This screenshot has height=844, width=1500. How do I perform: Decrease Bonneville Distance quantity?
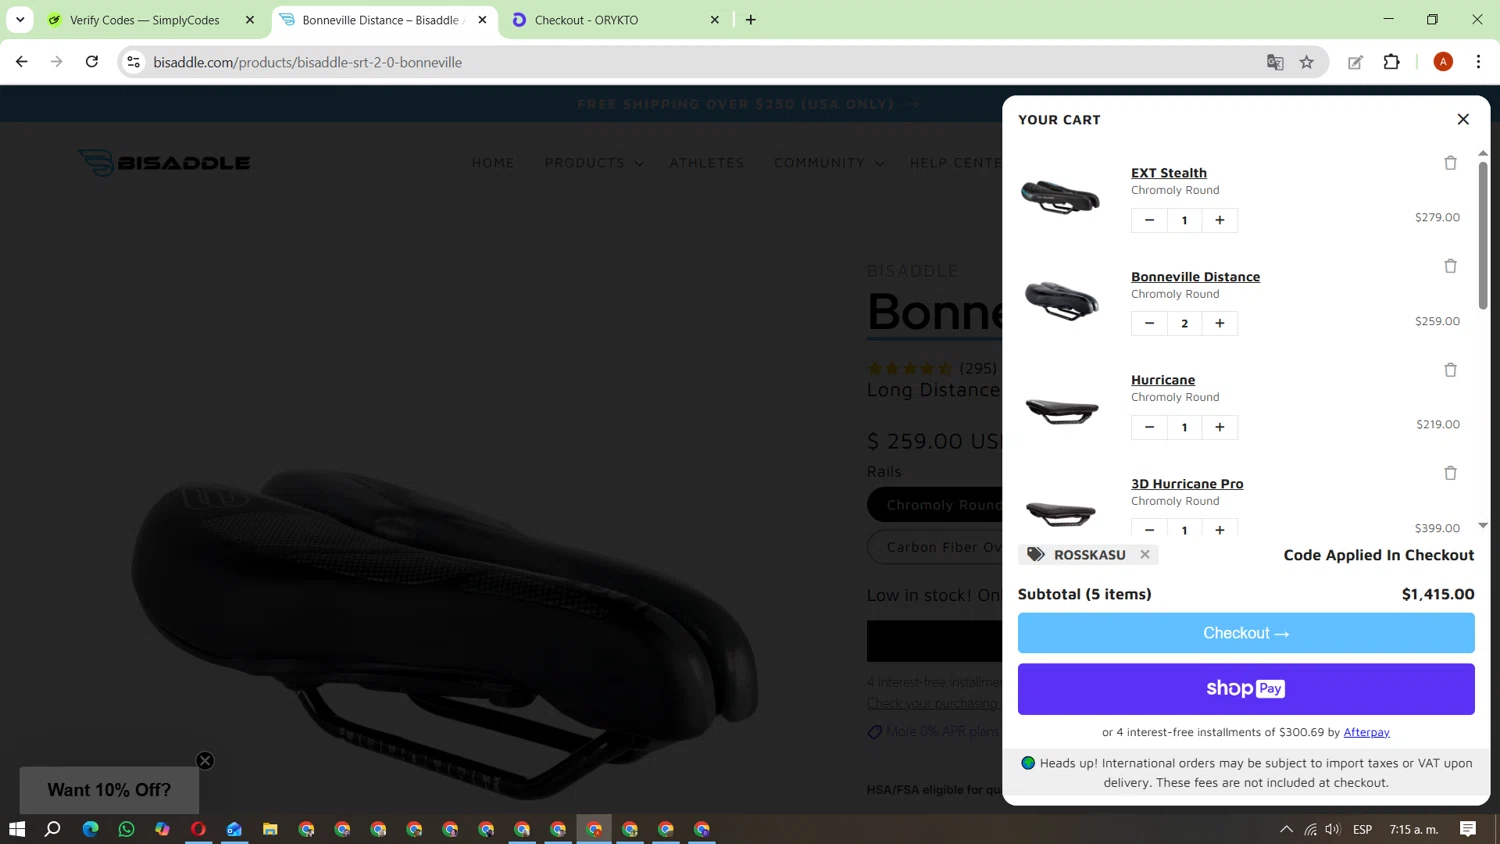click(1149, 323)
